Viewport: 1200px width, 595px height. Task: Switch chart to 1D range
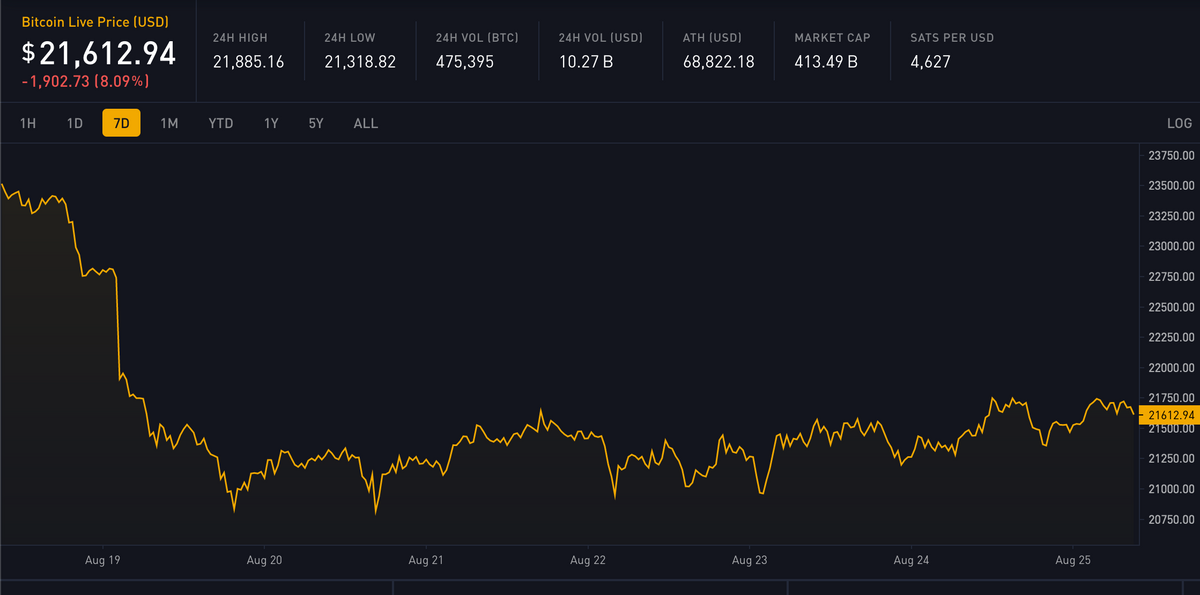[74, 123]
